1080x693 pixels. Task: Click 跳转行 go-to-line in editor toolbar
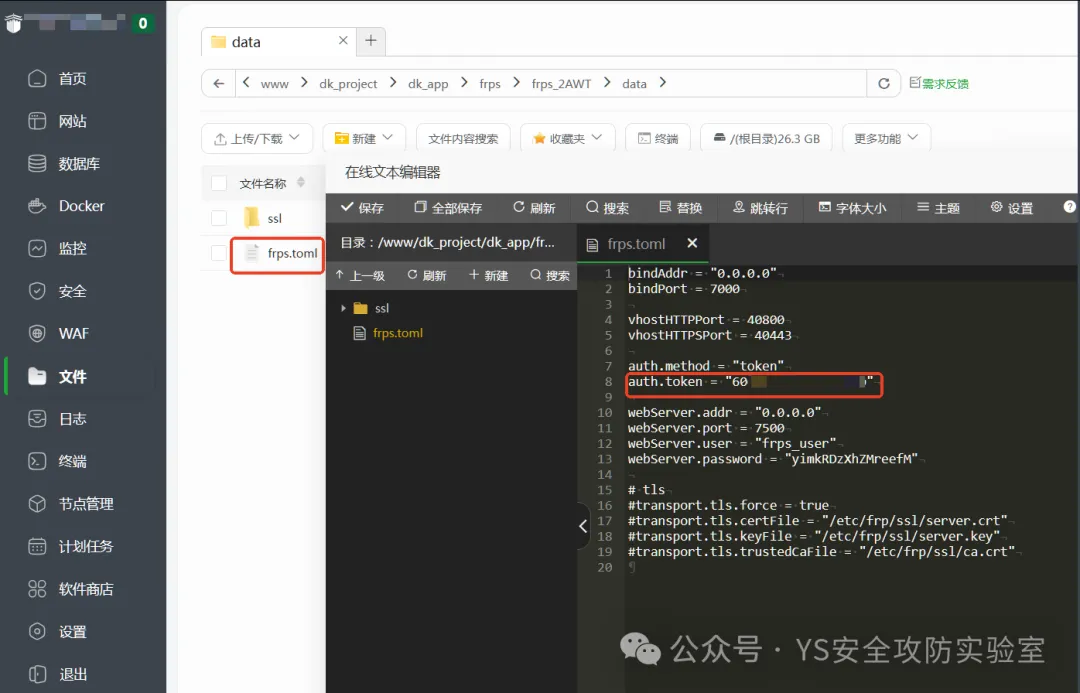coord(760,207)
